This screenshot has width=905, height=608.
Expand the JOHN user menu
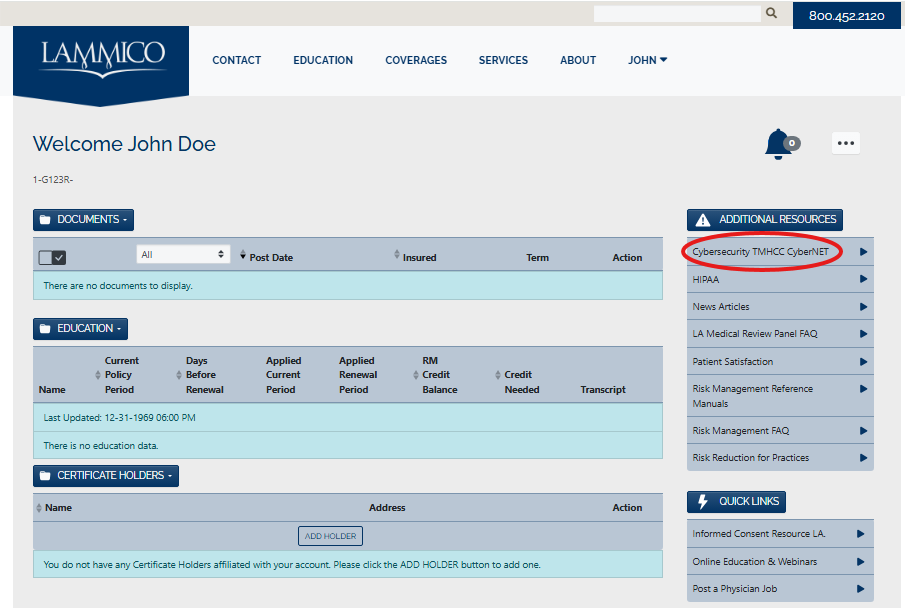point(647,60)
